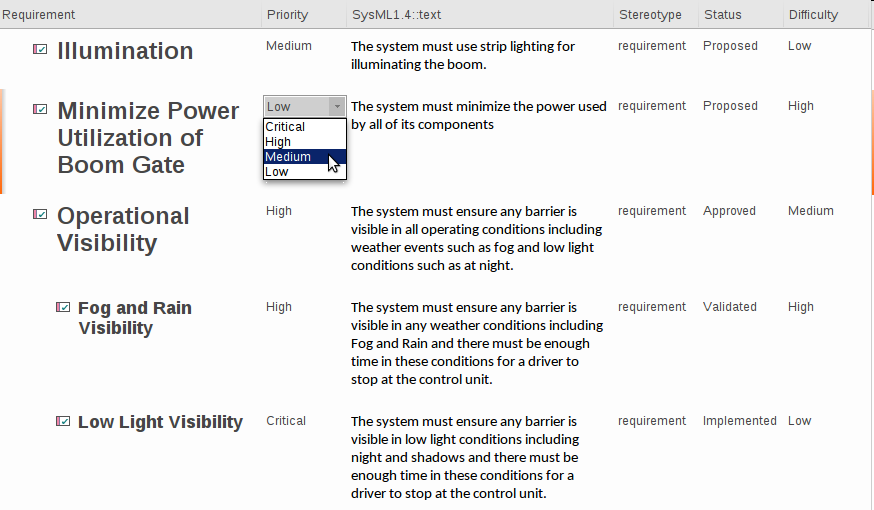Click the Illumination requirement icon
This screenshot has height=510, width=874.
(40, 49)
